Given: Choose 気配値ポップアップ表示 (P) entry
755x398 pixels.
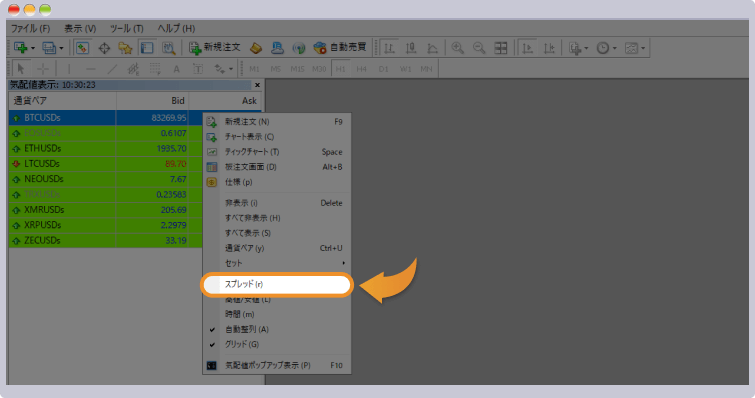Looking at the screenshot, I should pyautogui.click(x=277, y=365).
